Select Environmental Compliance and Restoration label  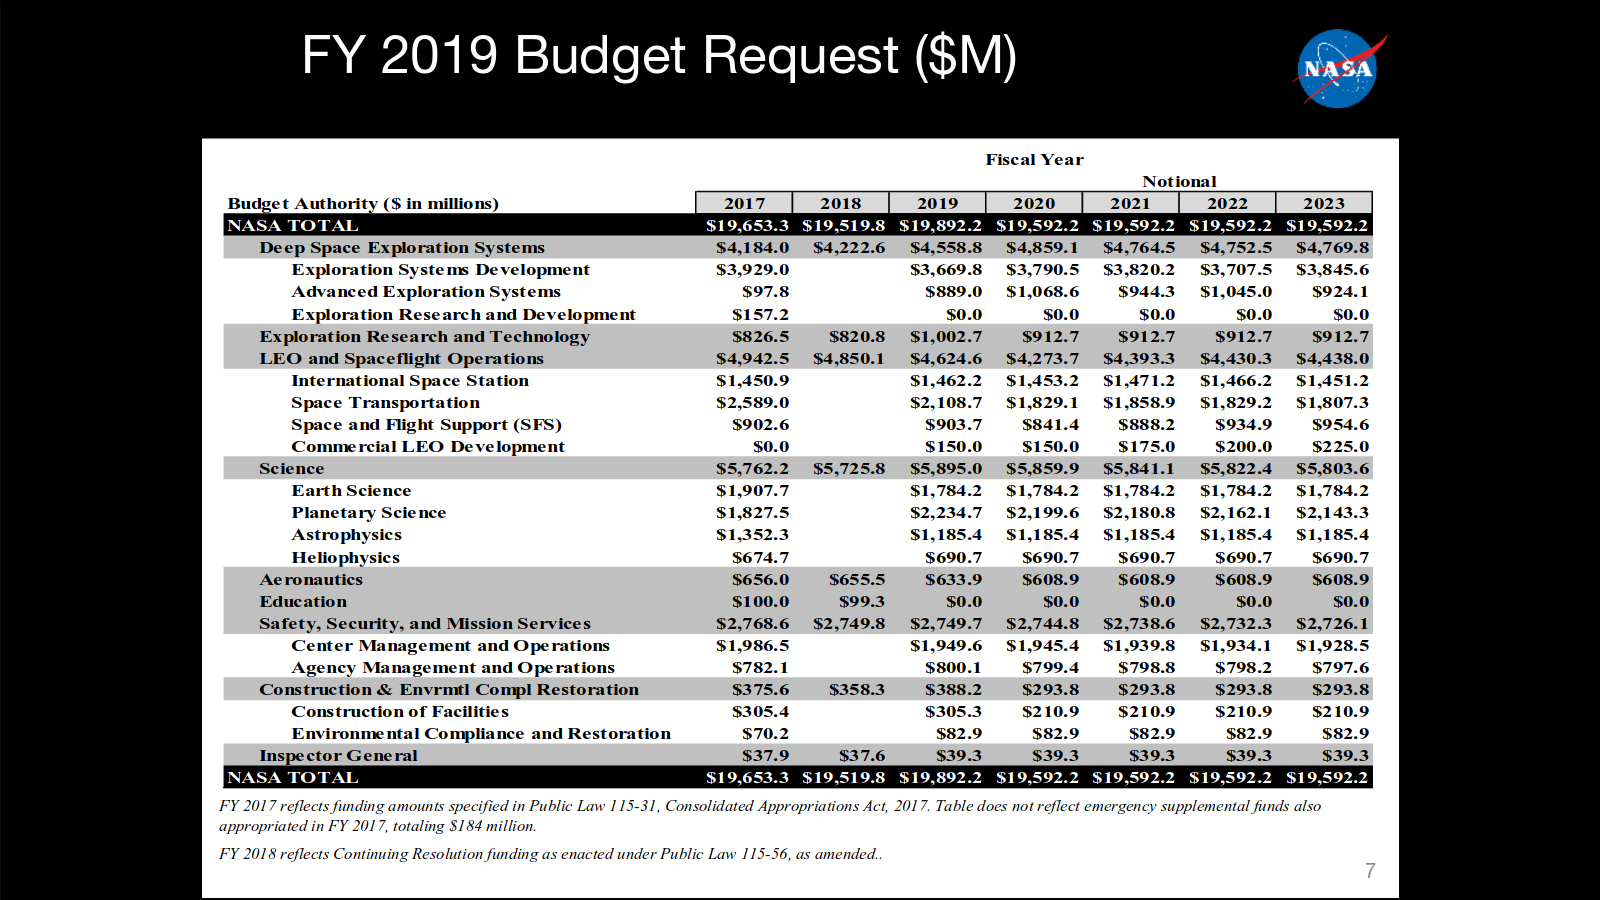tap(481, 733)
